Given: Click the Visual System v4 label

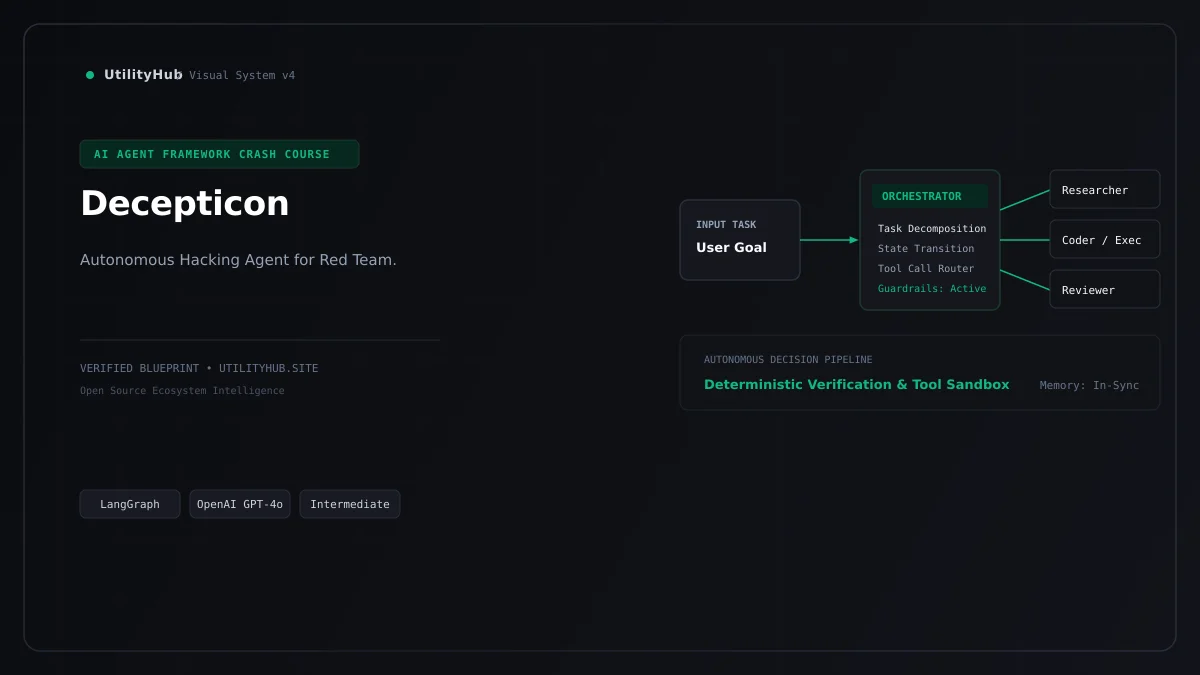Looking at the screenshot, I should pos(242,76).
